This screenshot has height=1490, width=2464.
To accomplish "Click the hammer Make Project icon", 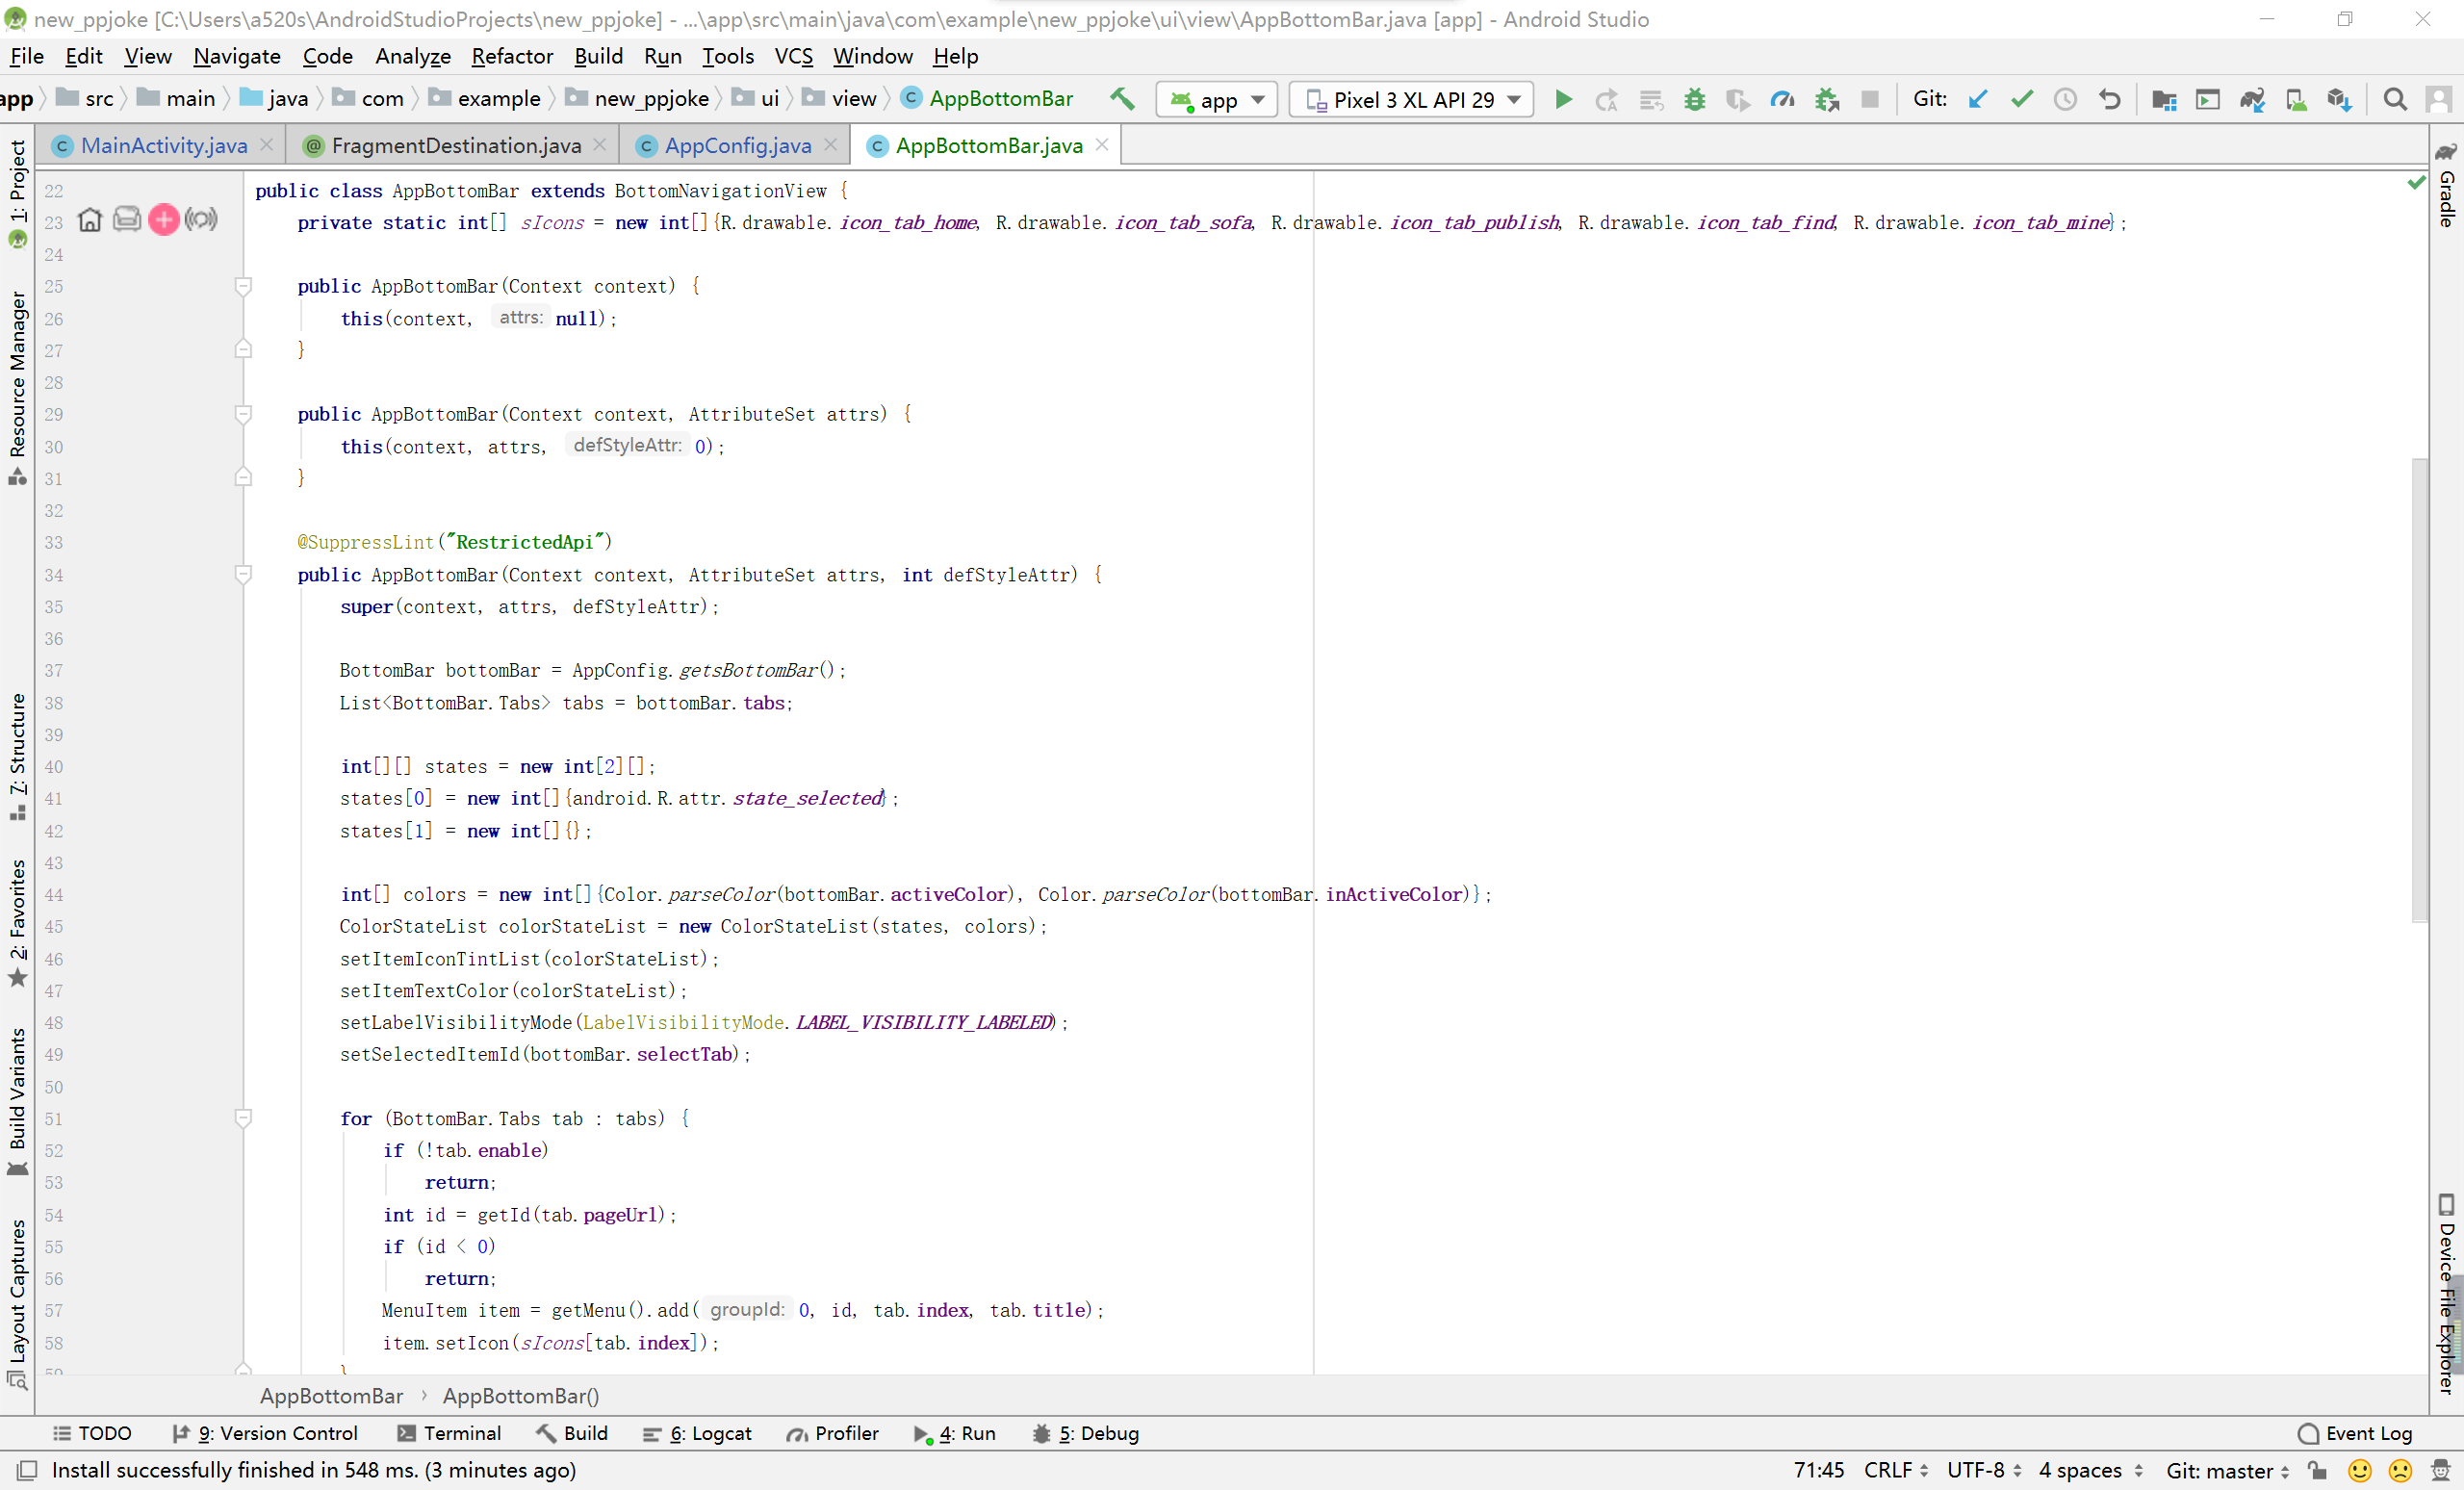I will pos(1121,99).
